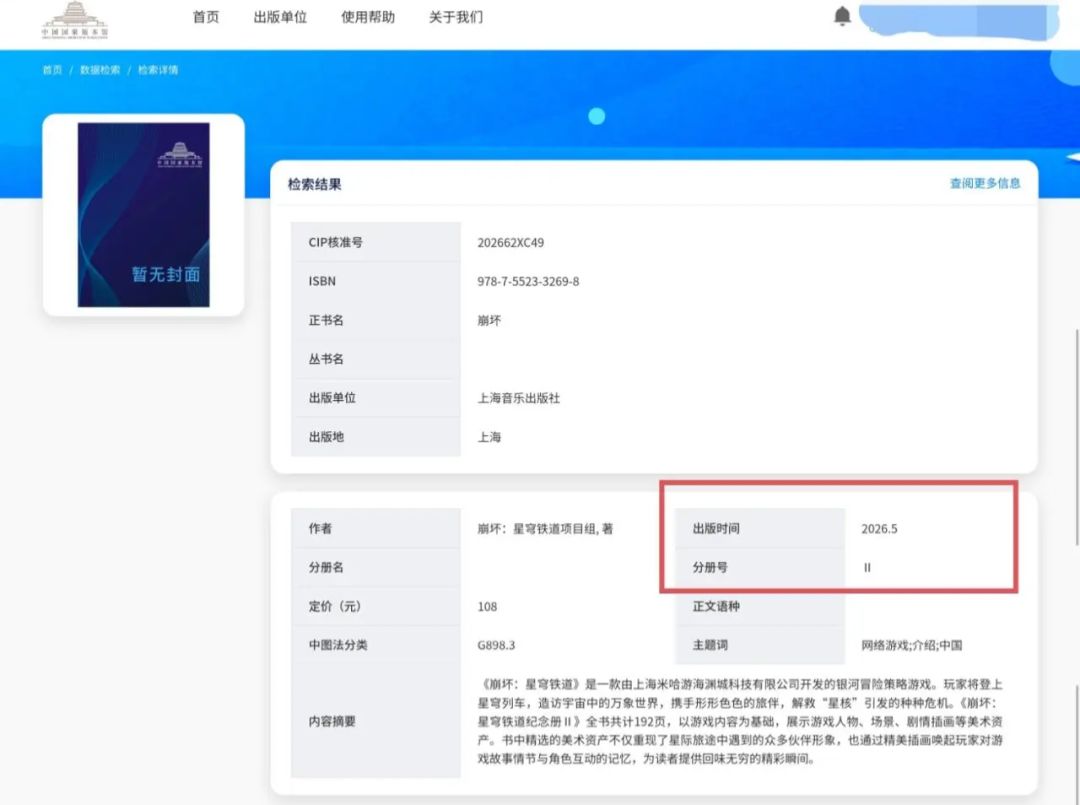Open the 关于我们 menu item
Viewport: 1080px width, 805px height.
tap(456, 17)
